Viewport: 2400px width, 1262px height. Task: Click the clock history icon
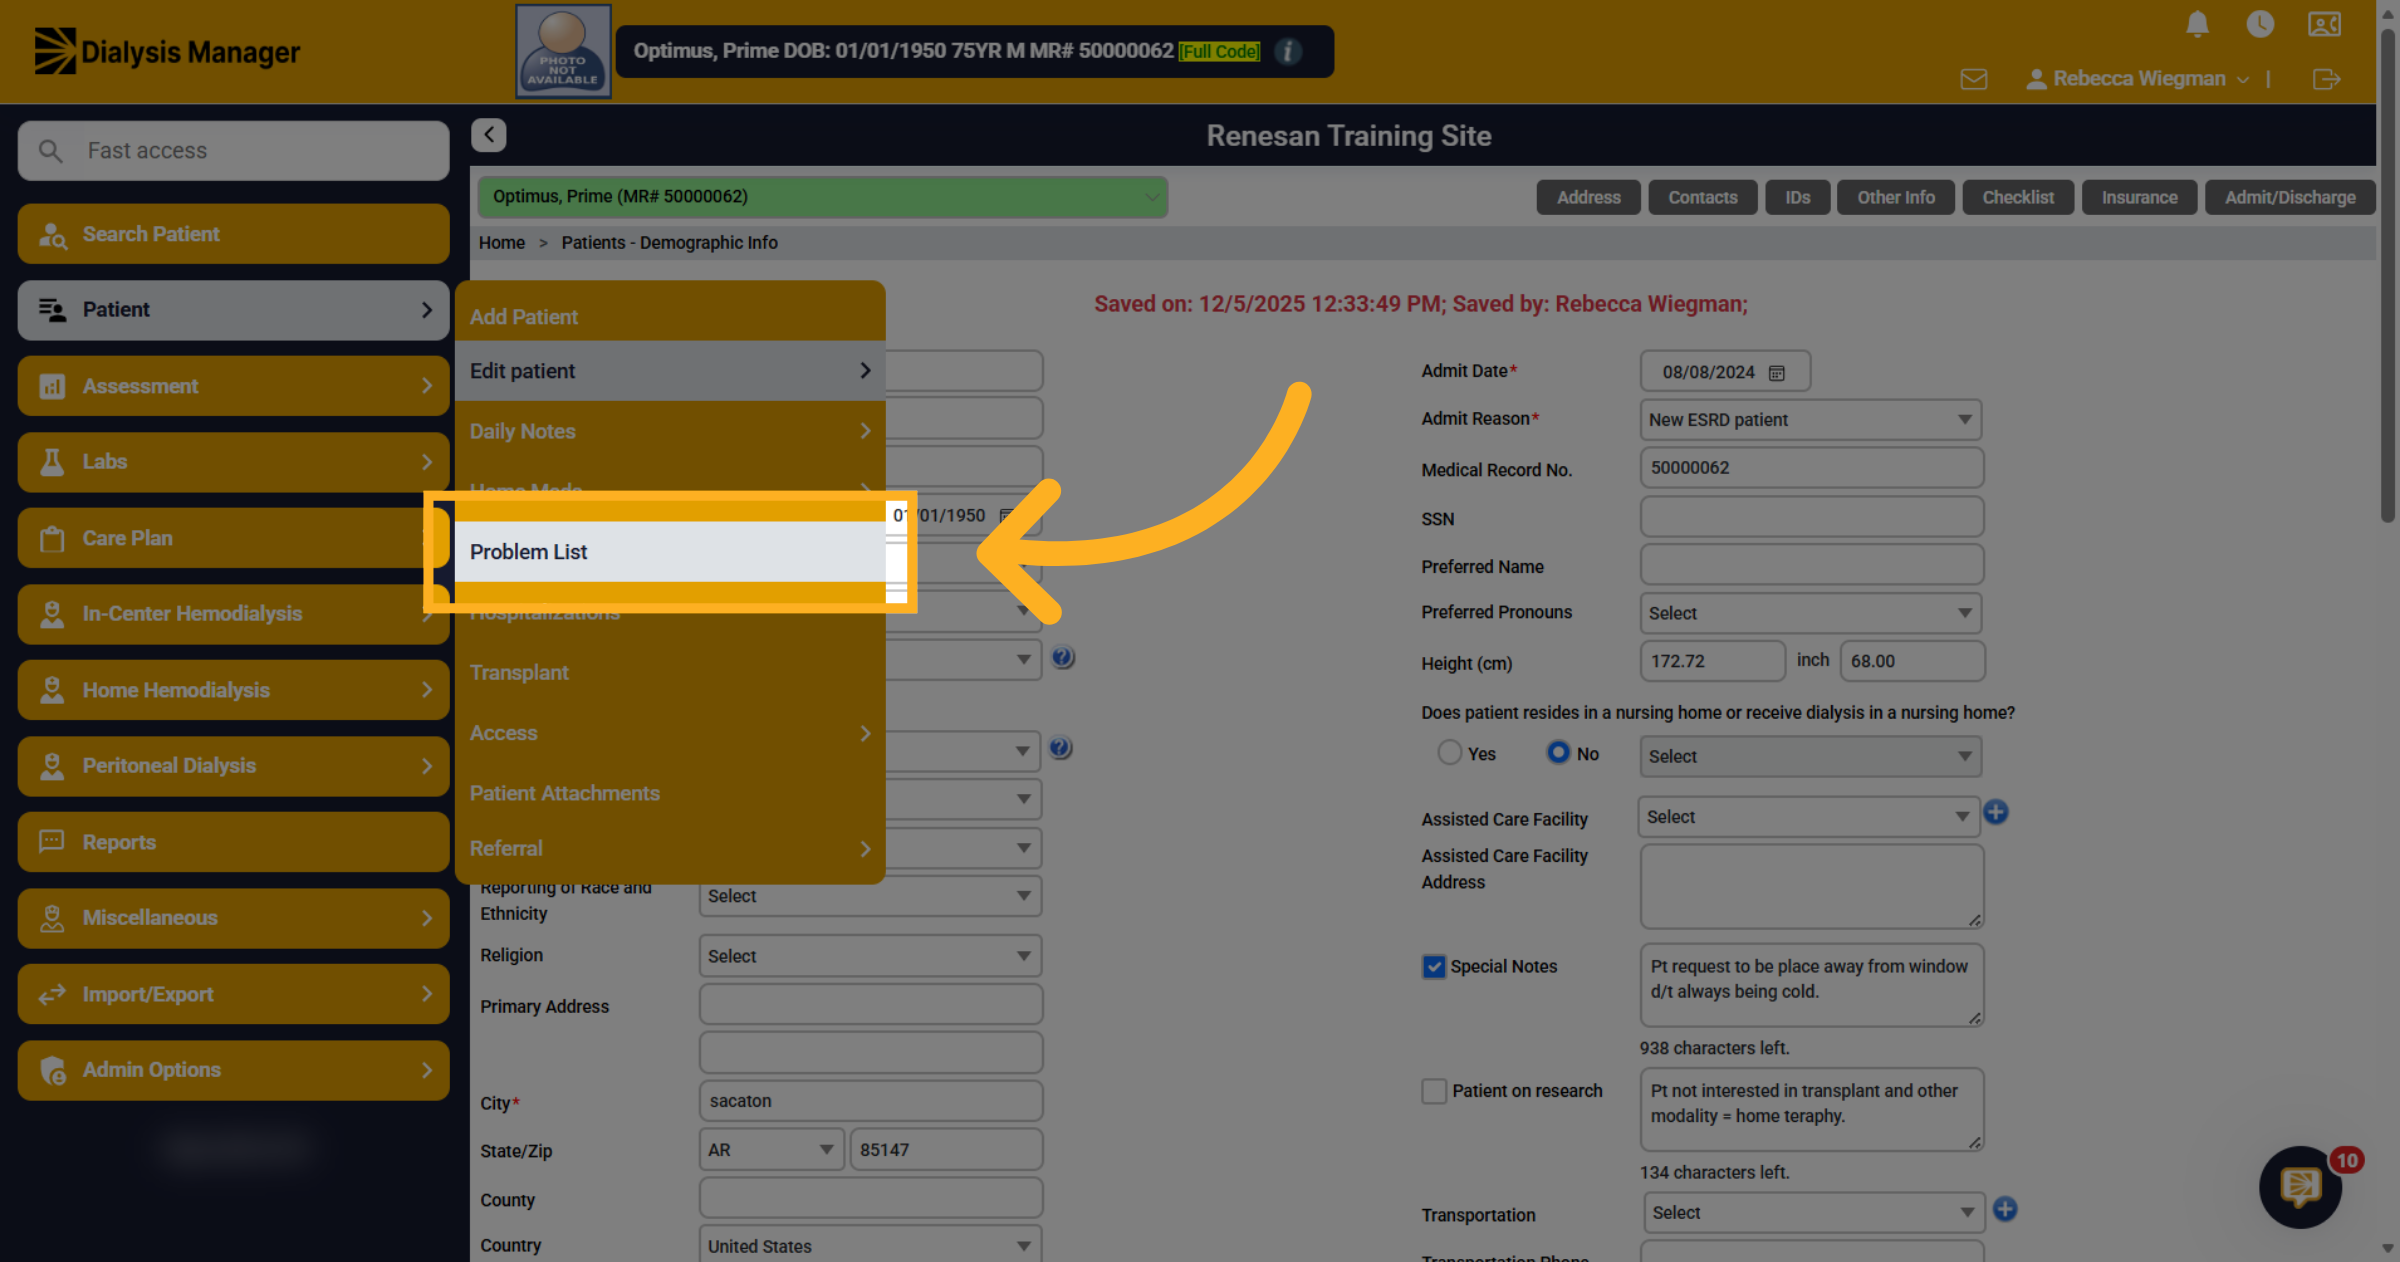[x=2260, y=24]
